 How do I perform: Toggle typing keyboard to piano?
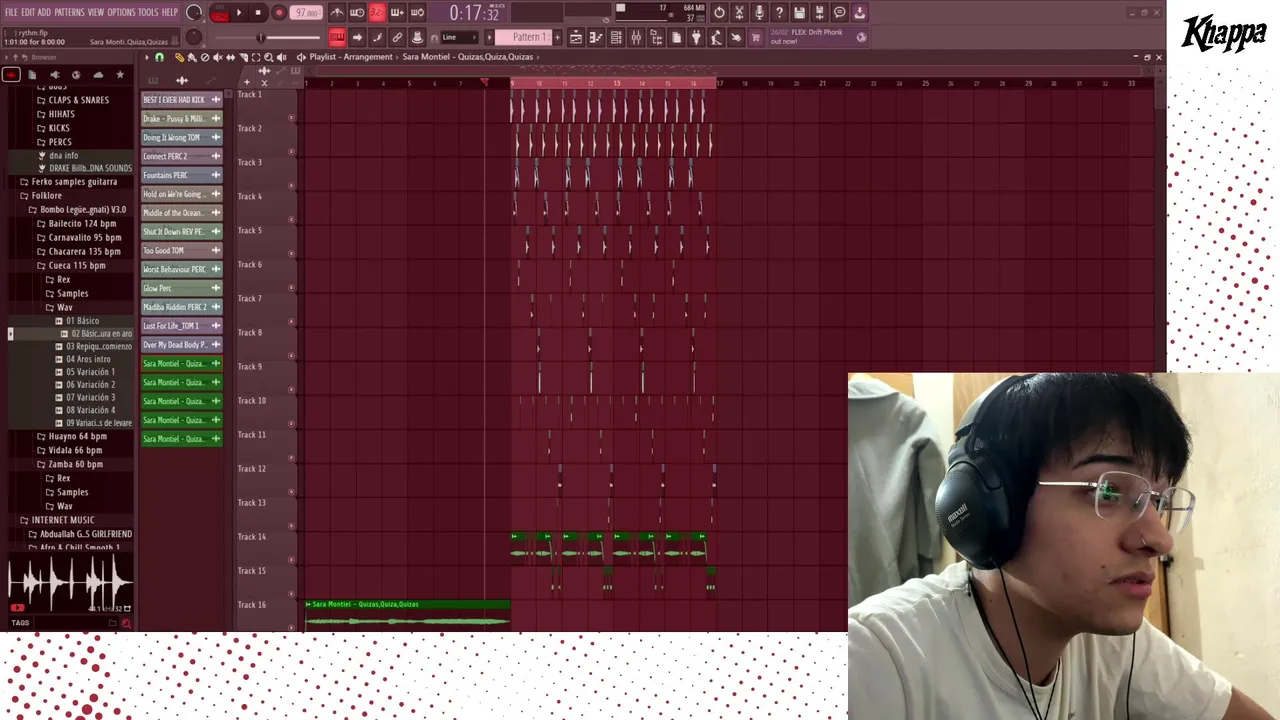point(337,37)
